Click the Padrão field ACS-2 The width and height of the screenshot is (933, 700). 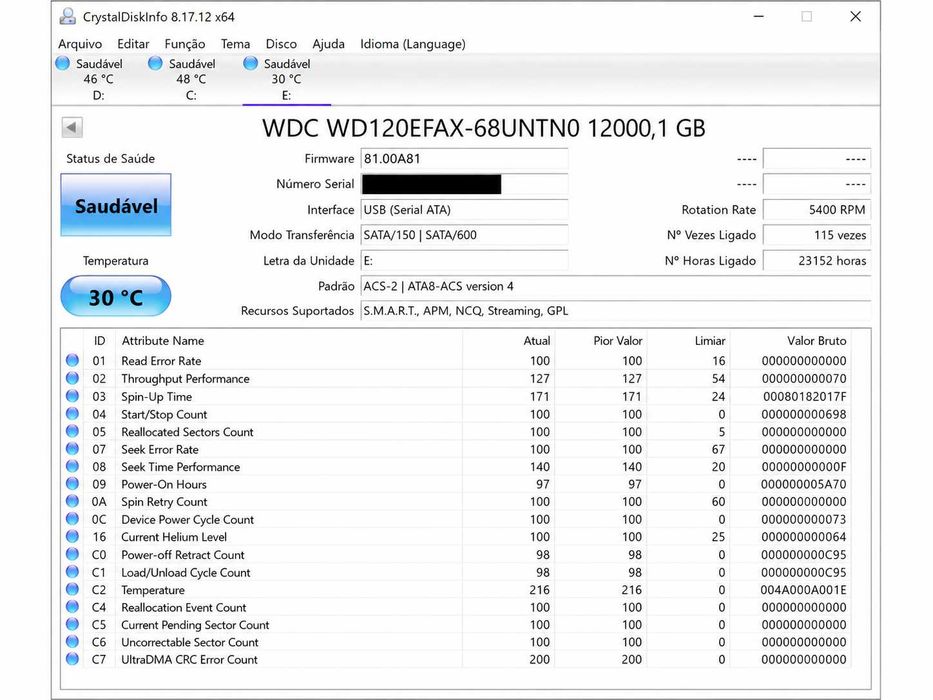[616, 286]
